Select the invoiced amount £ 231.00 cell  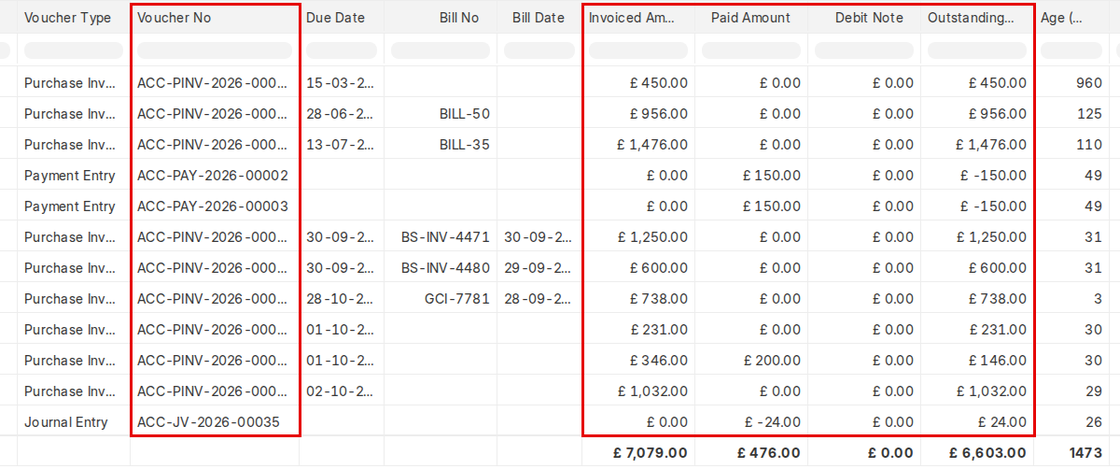(639, 330)
